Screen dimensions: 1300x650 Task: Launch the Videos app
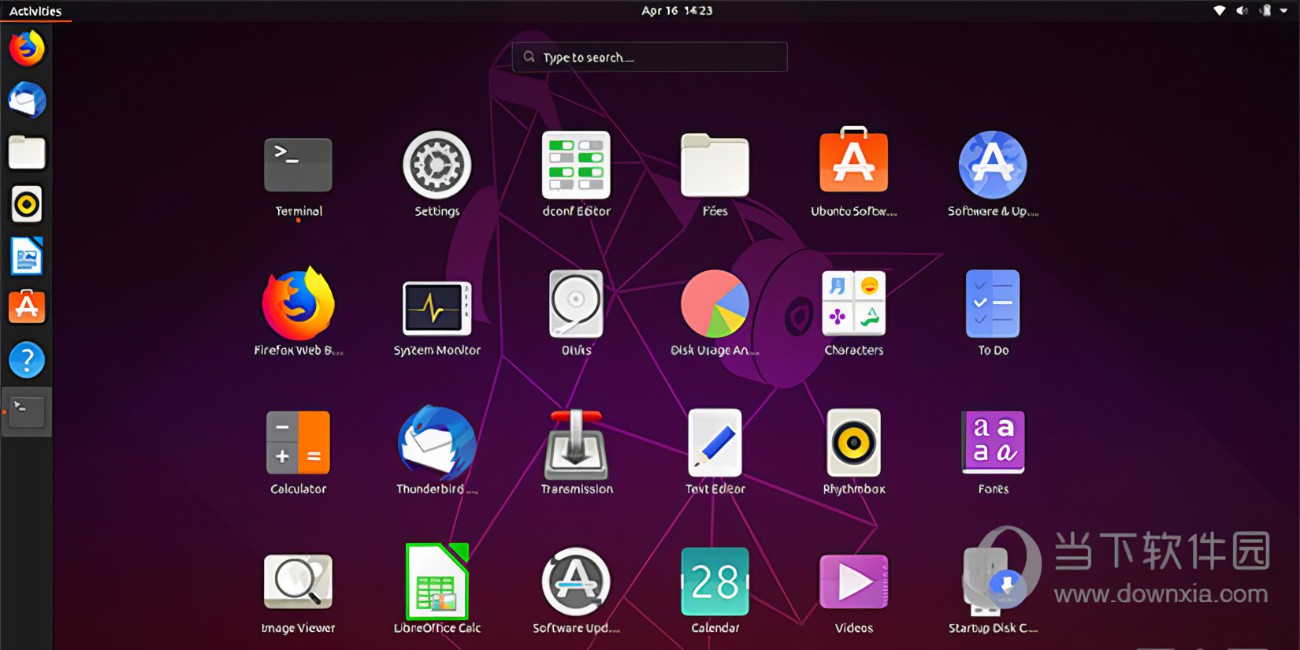tap(854, 582)
